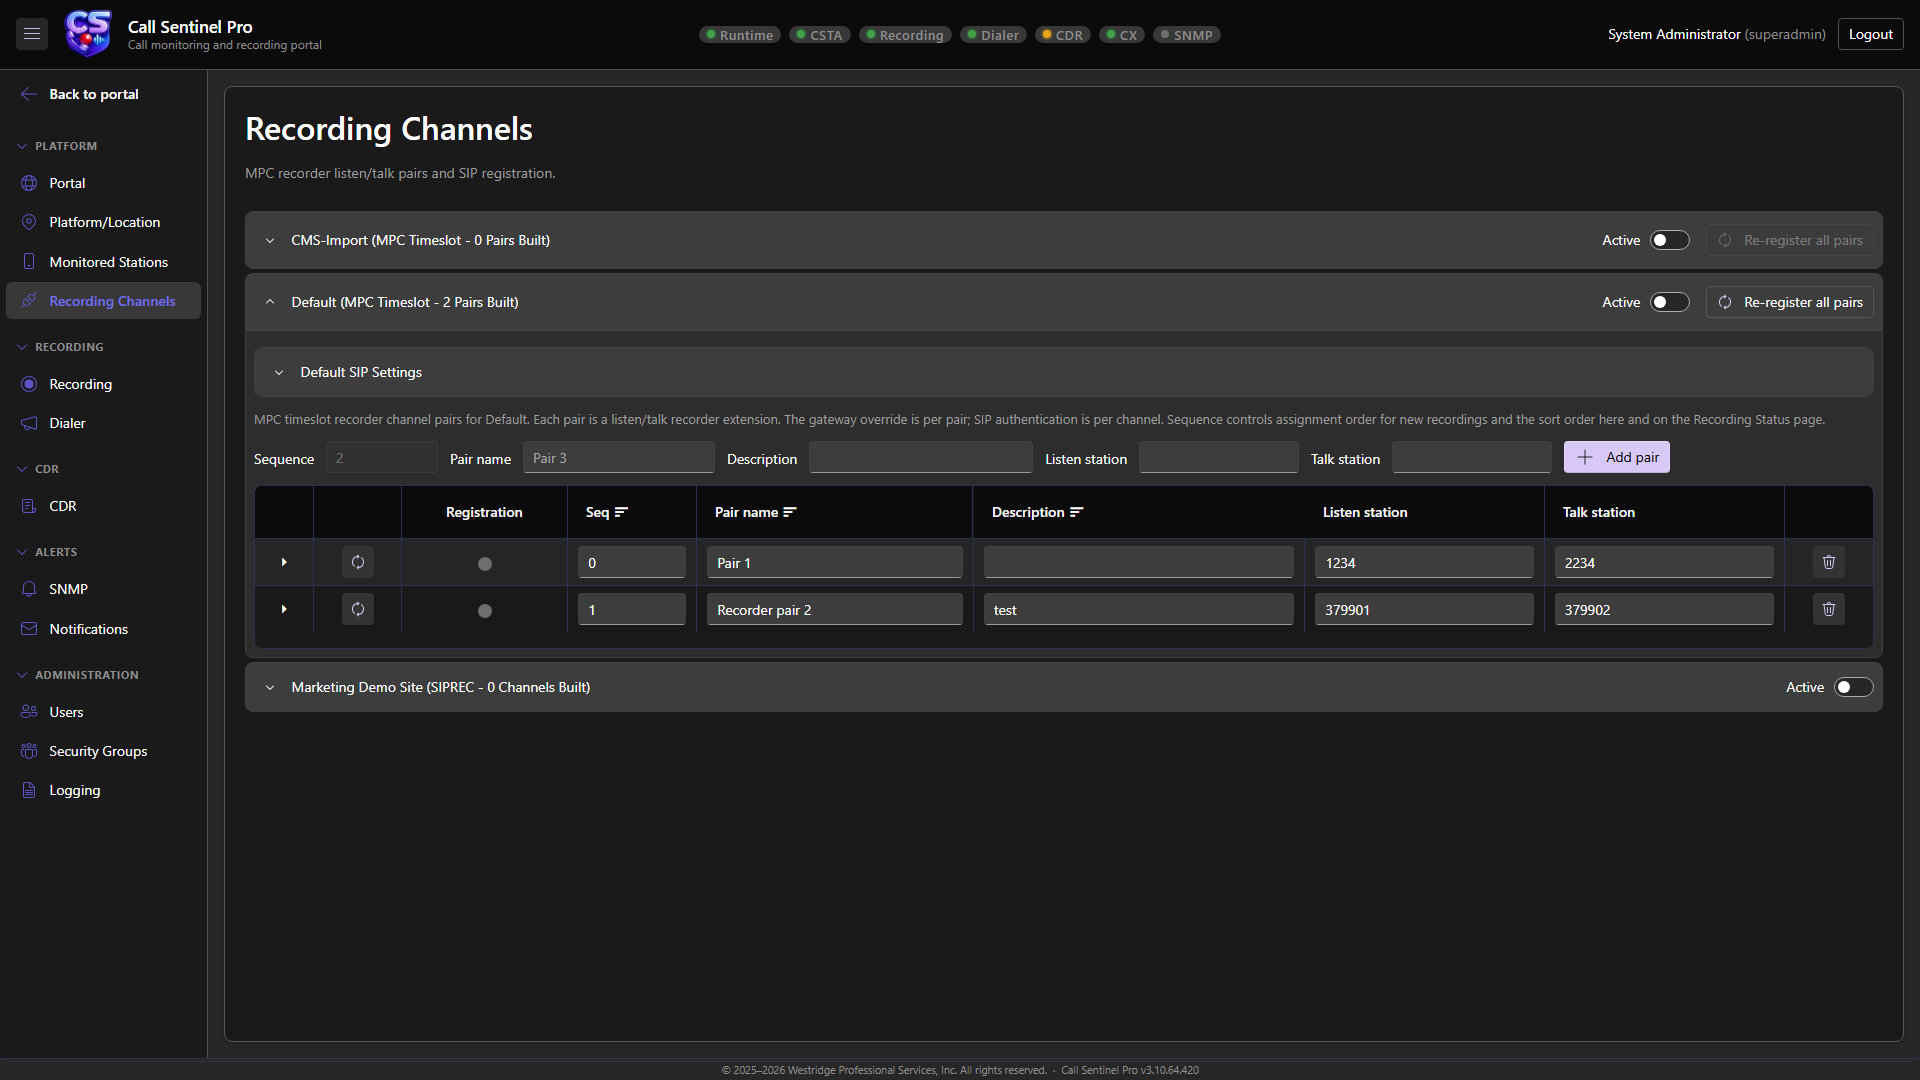
Task: Click the Add pair button
Action: pos(1617,457)
